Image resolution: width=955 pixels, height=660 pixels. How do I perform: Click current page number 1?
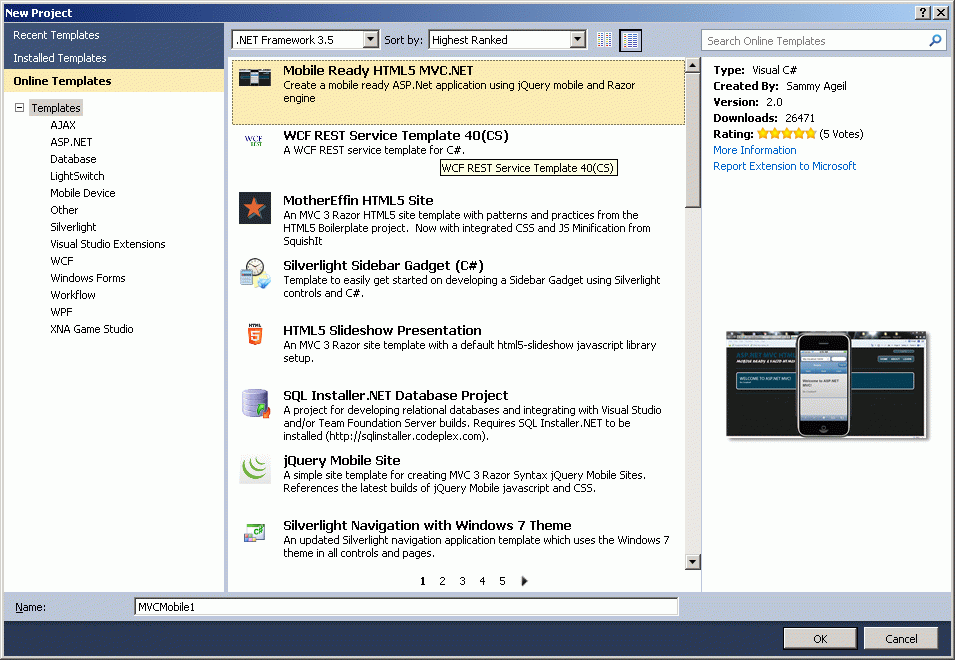(423, 581)
